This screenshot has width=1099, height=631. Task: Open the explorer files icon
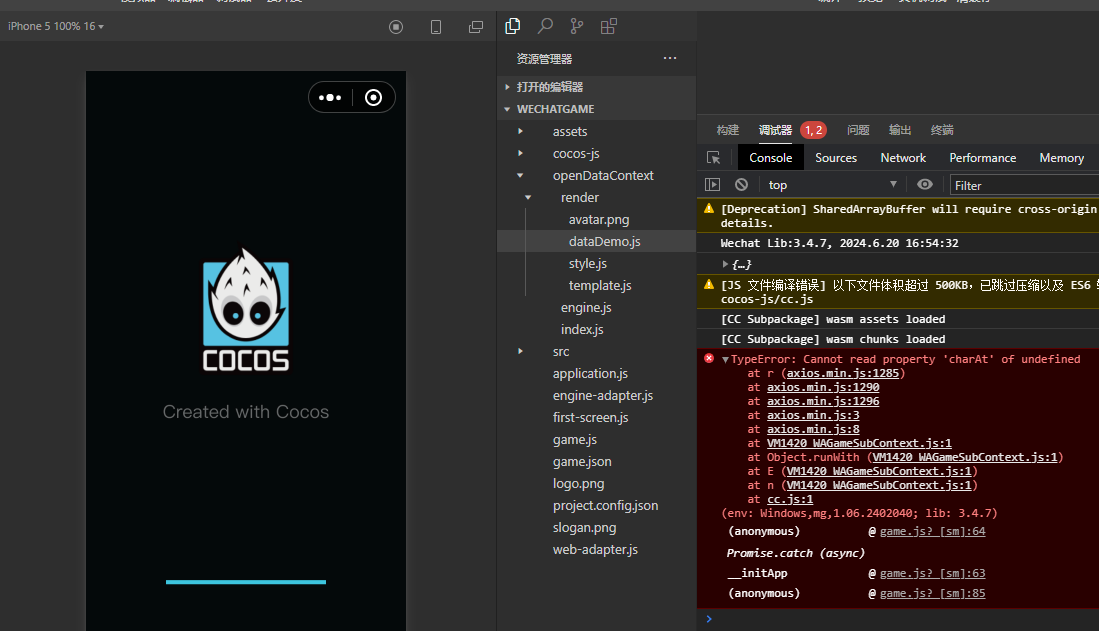pos(512,26)
